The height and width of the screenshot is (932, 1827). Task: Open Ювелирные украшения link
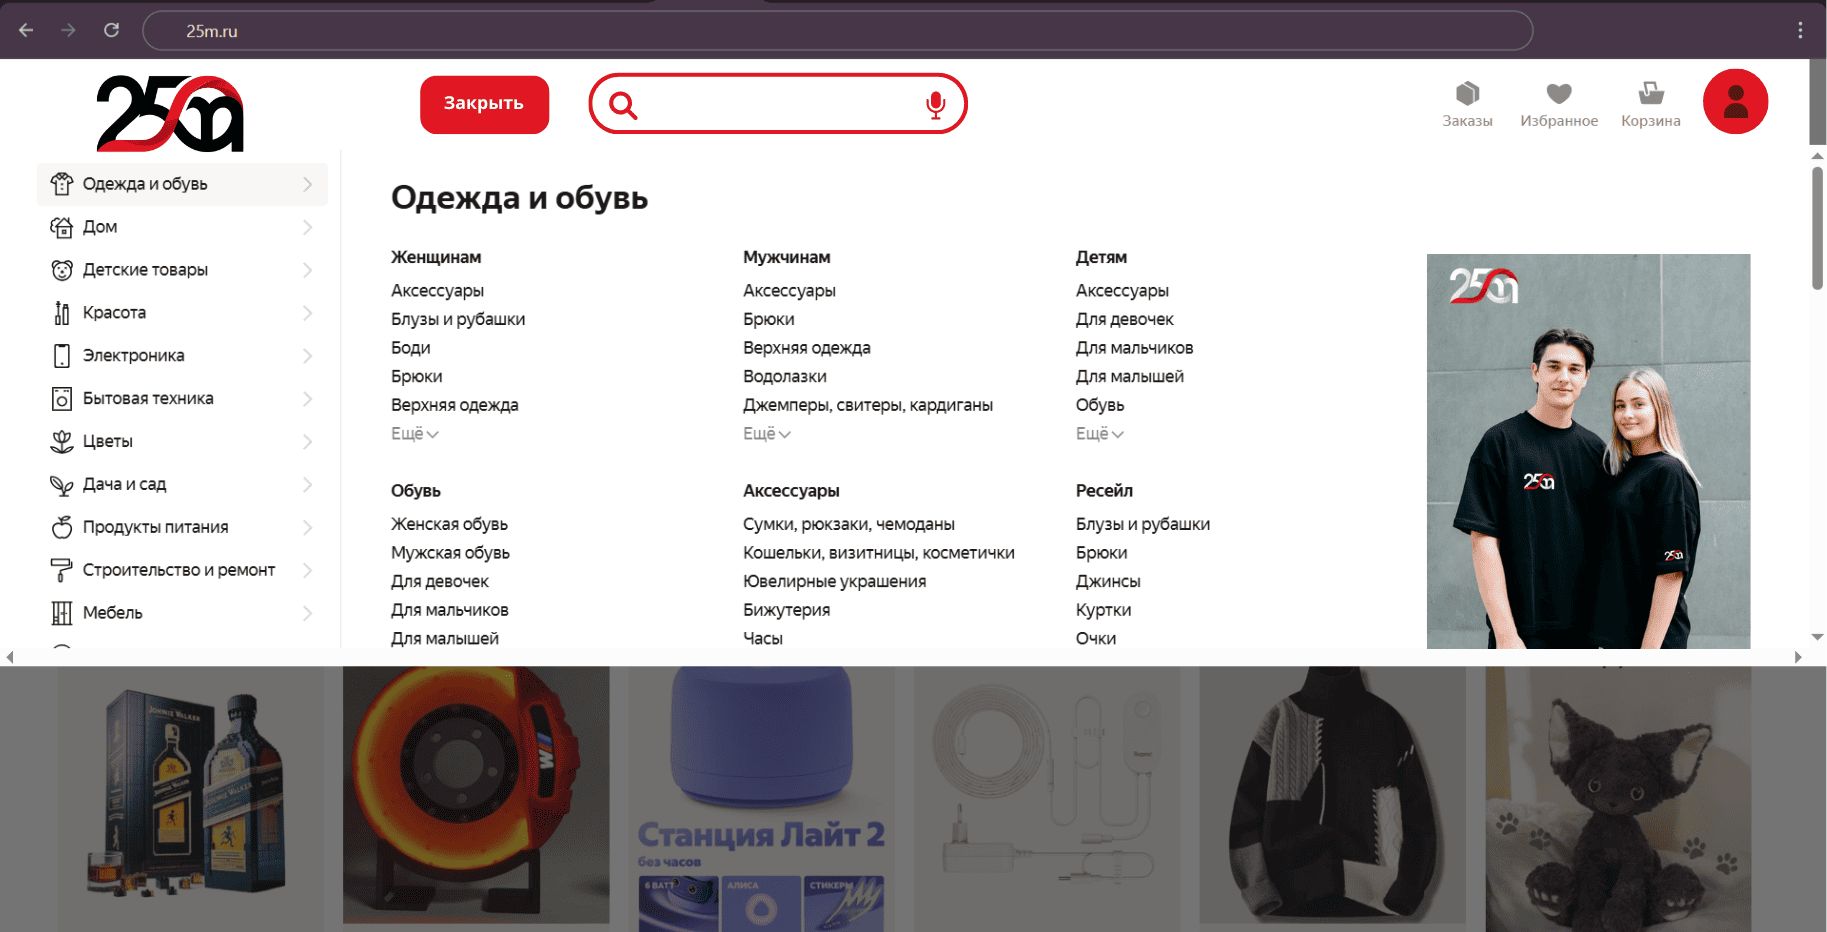(x=834, y=582)
